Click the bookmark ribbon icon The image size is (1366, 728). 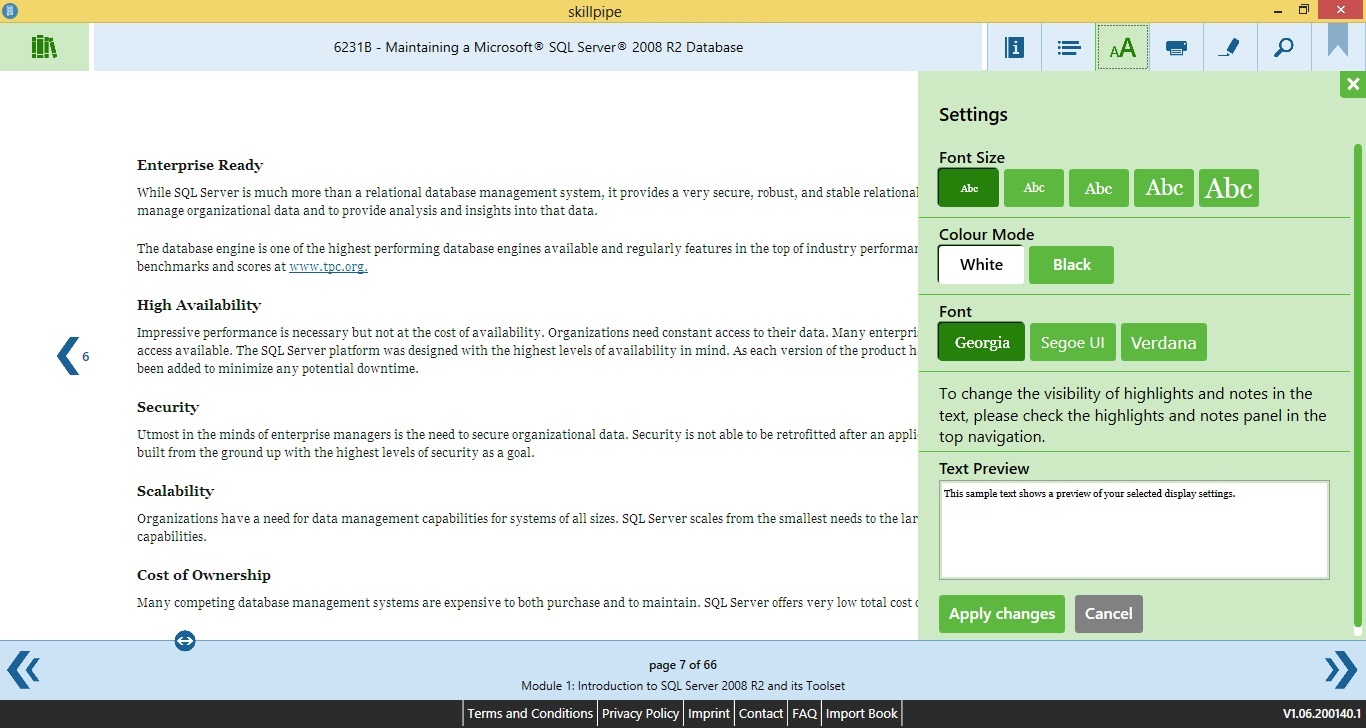tap(1338, 40)
